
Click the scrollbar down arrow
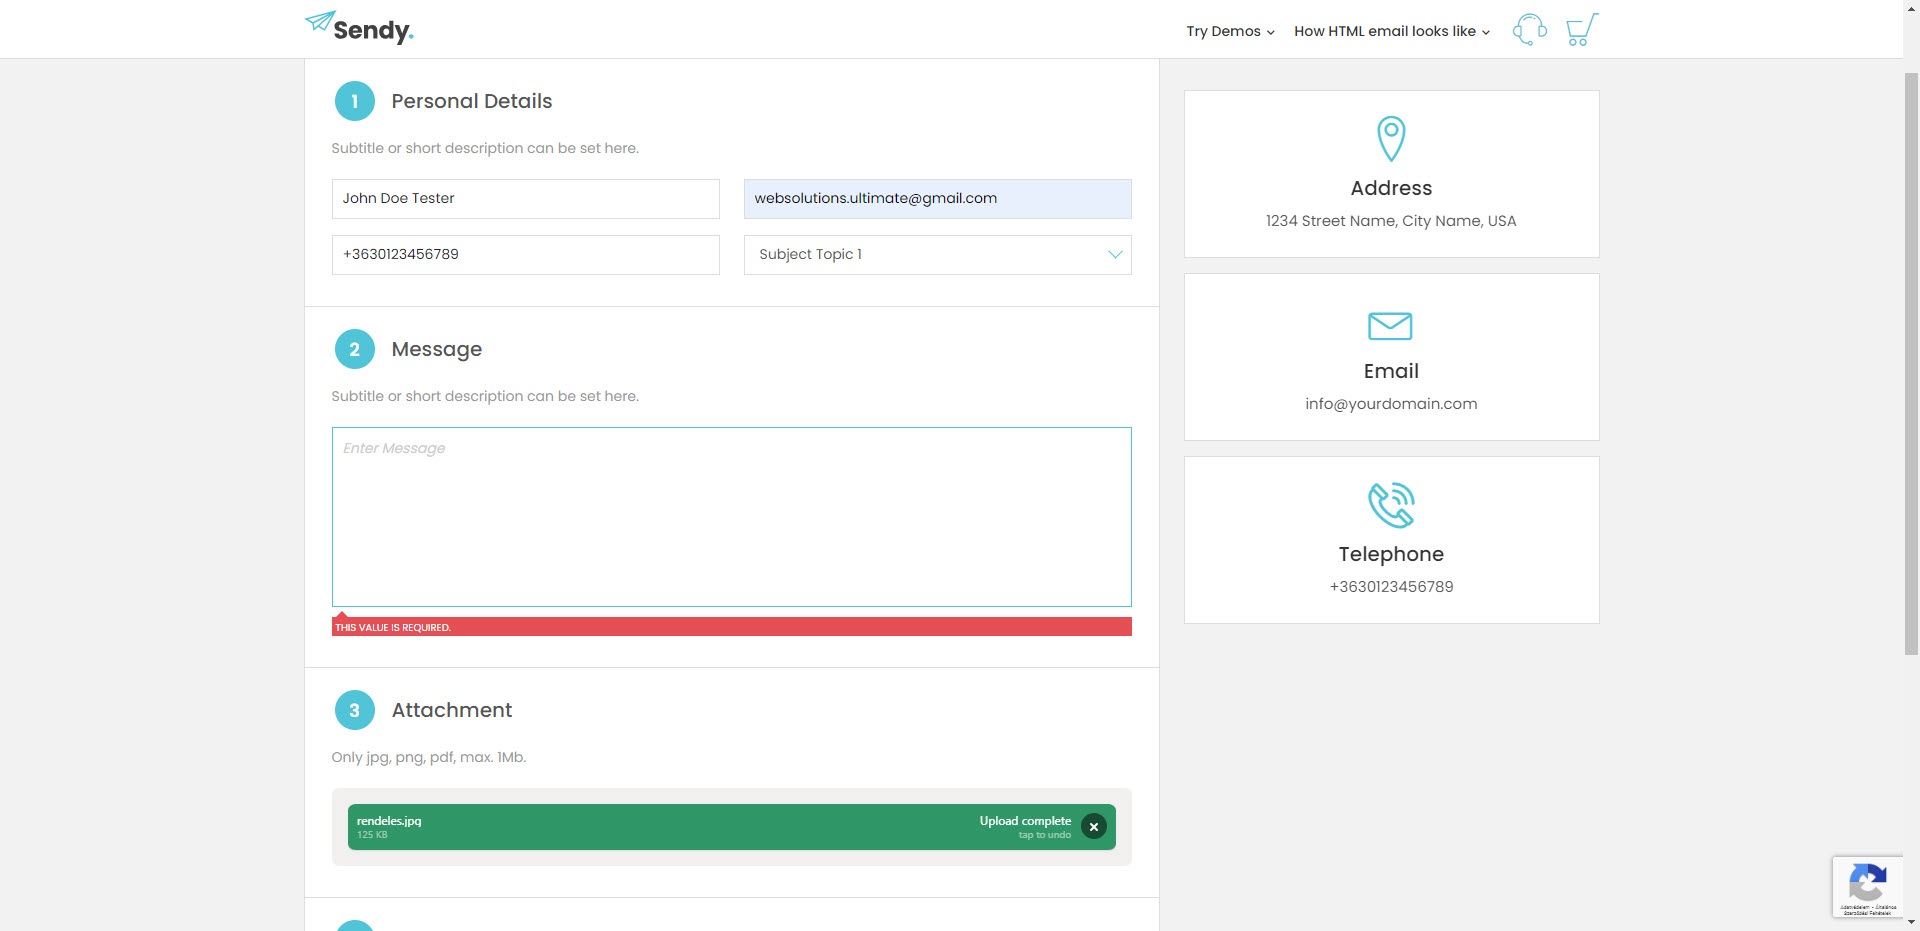[1911, 923]
